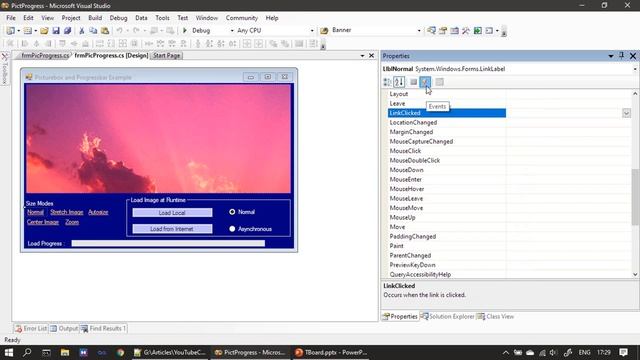The image size is (640, 360).
Task: Select the sunset PictureBox on the form
Action: pos(158,138)
